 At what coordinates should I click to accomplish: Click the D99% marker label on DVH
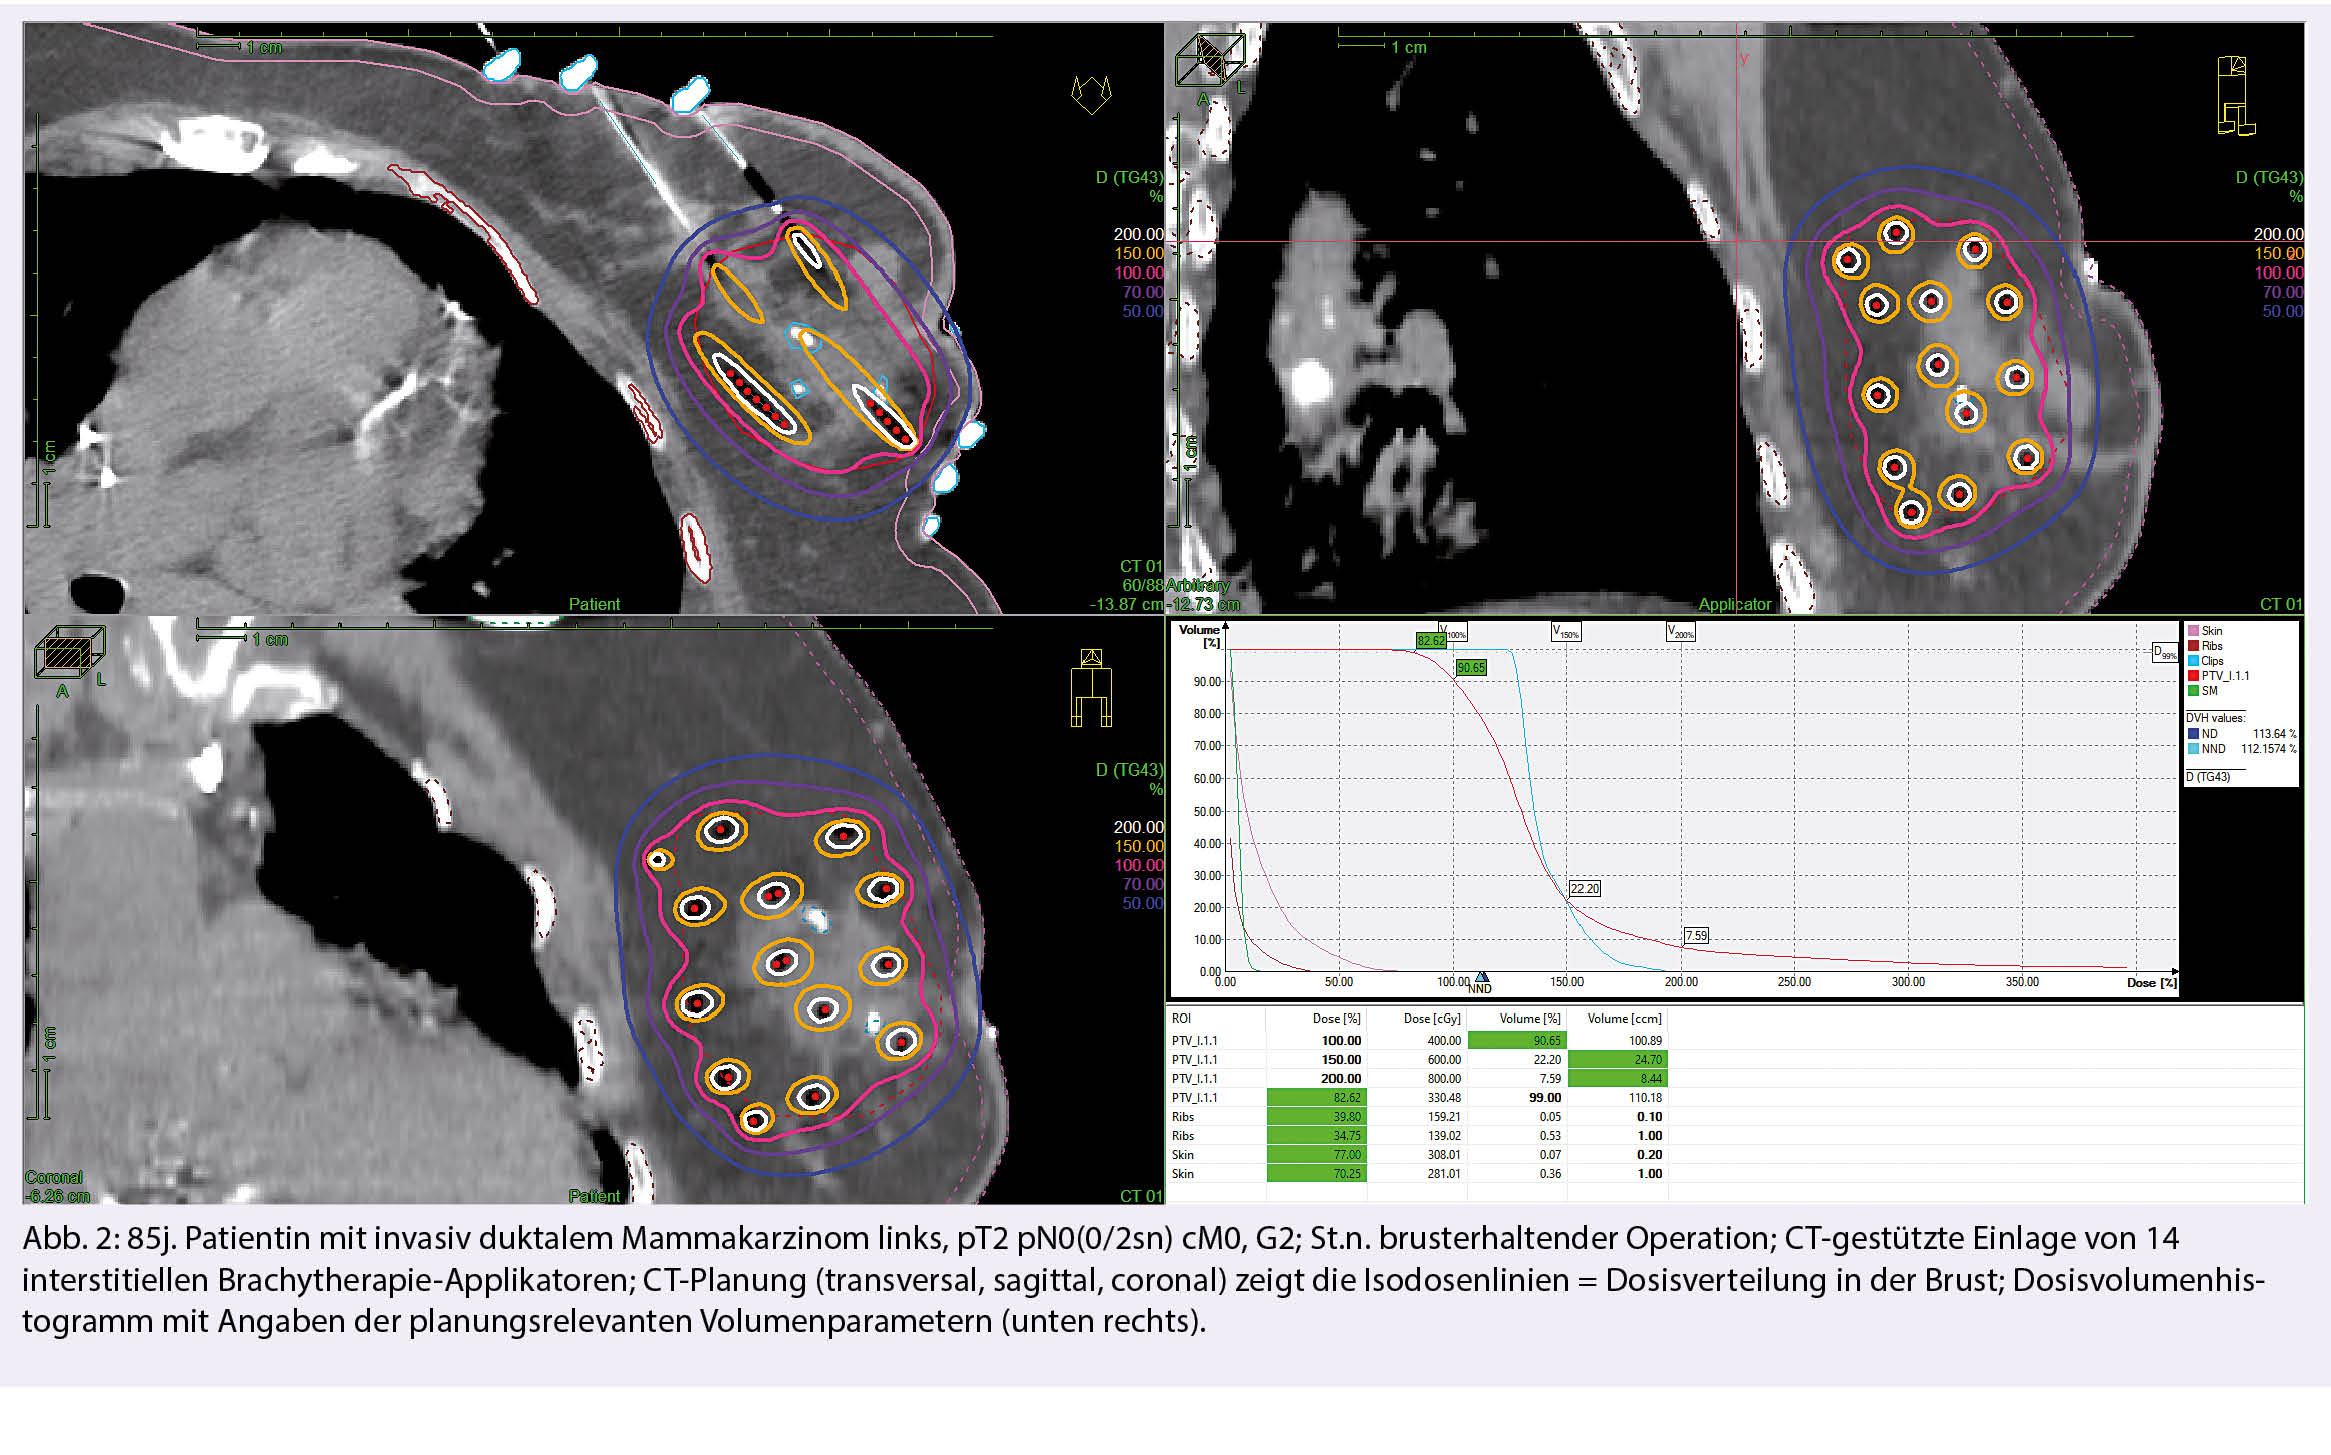2164,652
